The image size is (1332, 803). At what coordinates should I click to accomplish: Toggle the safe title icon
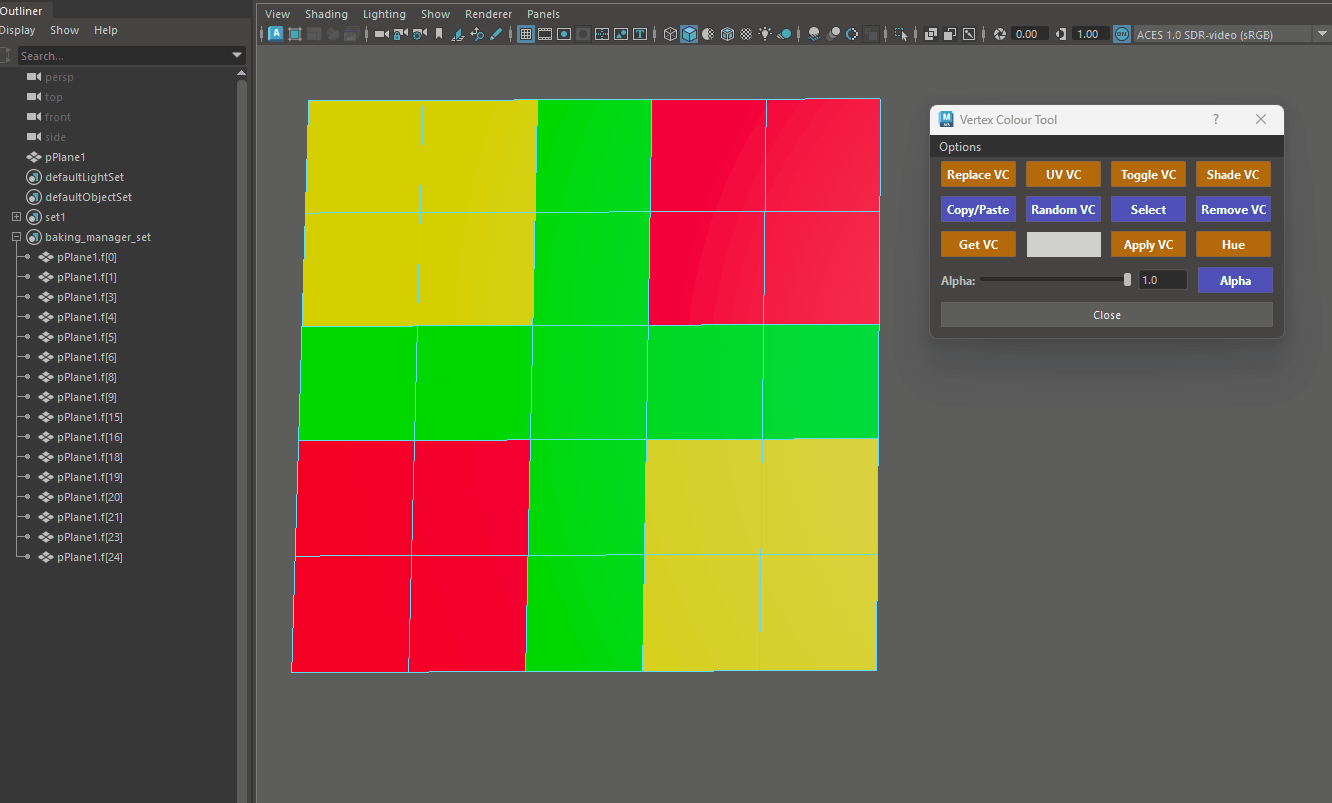(x=640, y=34)
